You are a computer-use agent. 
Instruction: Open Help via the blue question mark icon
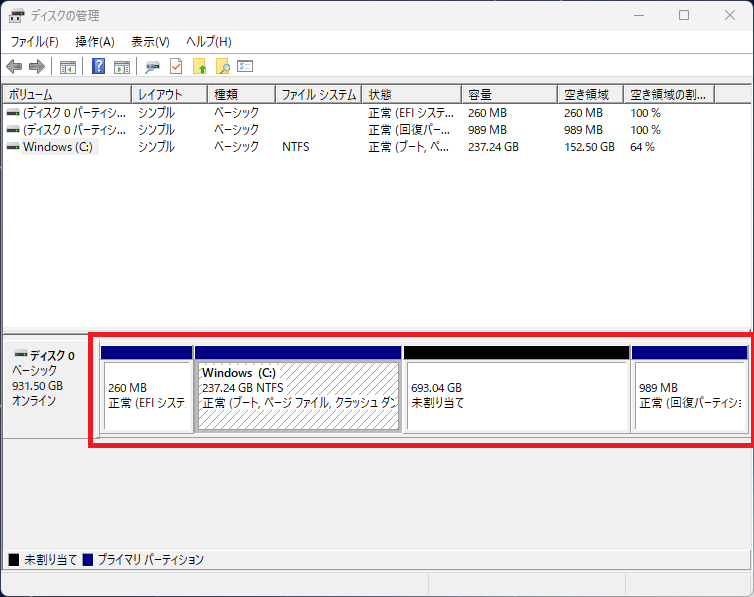(x=99, y=67)
